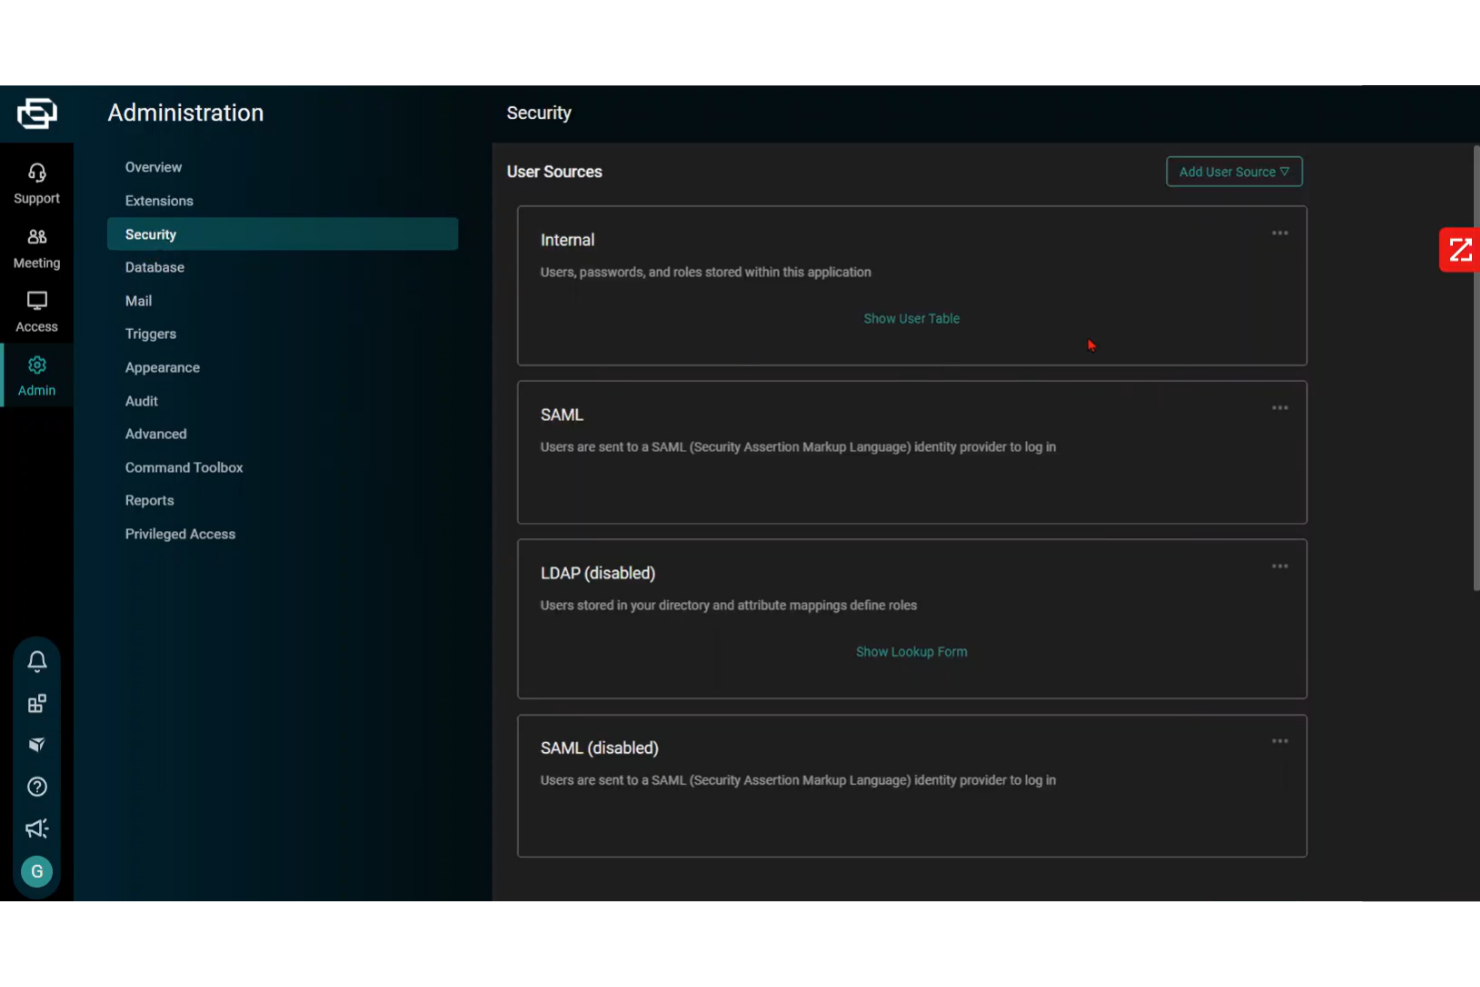Open the Privileged Access section
Screen dimensions: 1480x987
pos(180,534)
